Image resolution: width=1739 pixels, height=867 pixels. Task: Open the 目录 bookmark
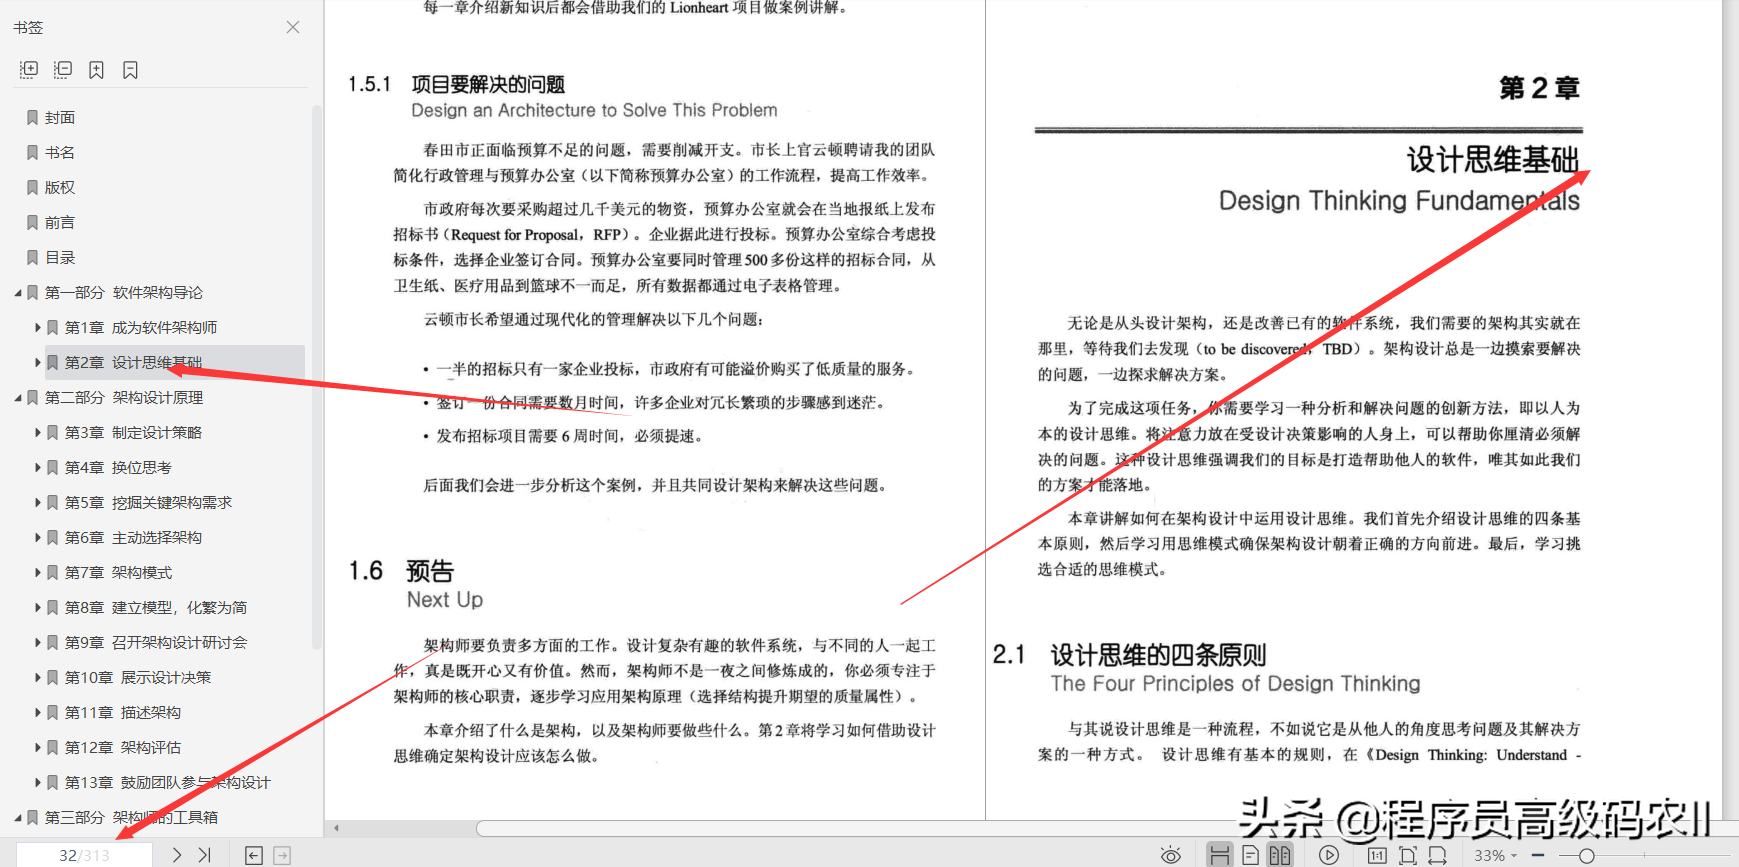[60, 258]
